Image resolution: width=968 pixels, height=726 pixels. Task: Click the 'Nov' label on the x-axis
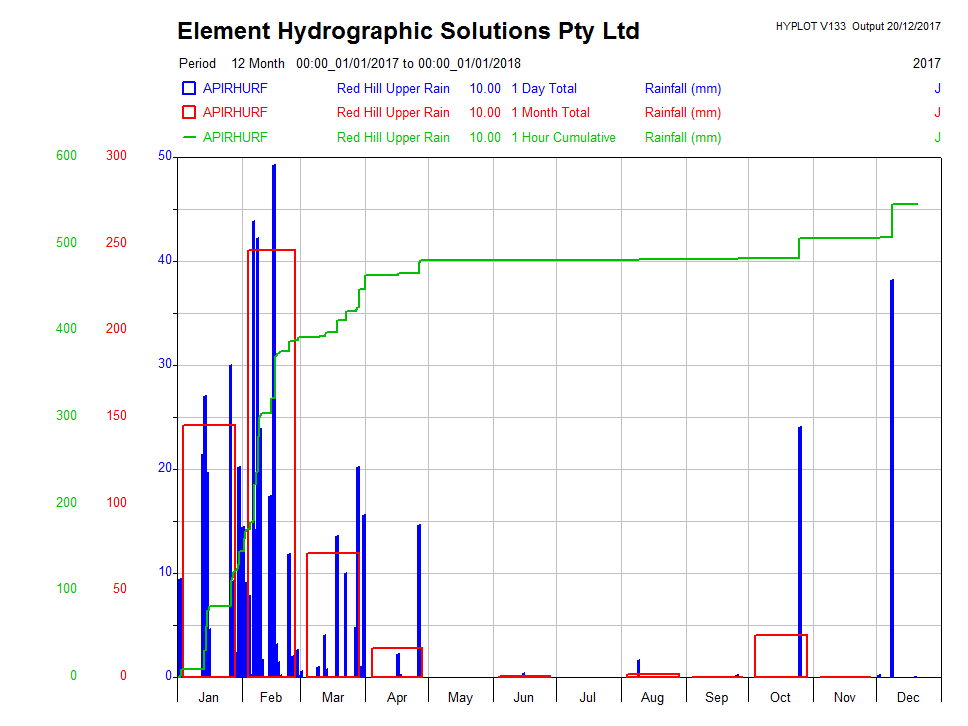pos(845,697)
